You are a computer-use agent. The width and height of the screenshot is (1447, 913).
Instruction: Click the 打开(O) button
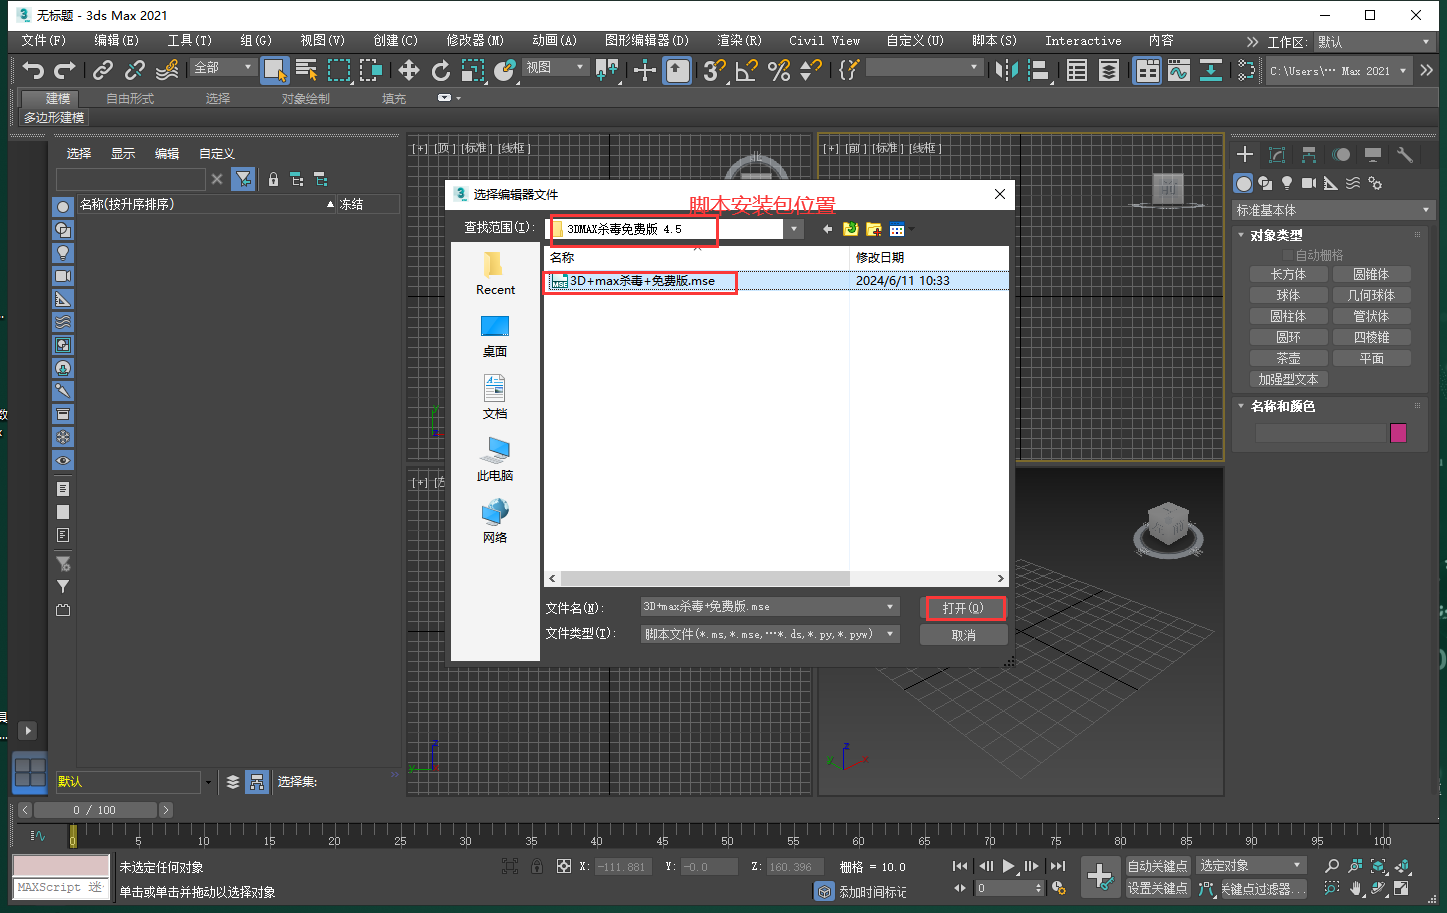point(963,608)
